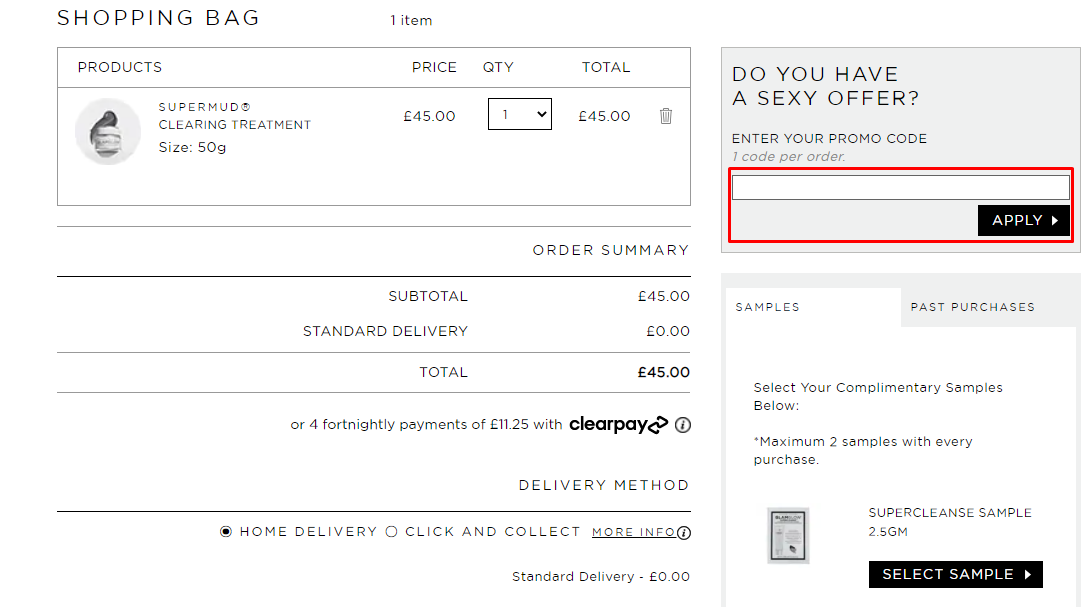Select the CLICK AND COLLECT option
1082x607 pixels.
(391, 532)
